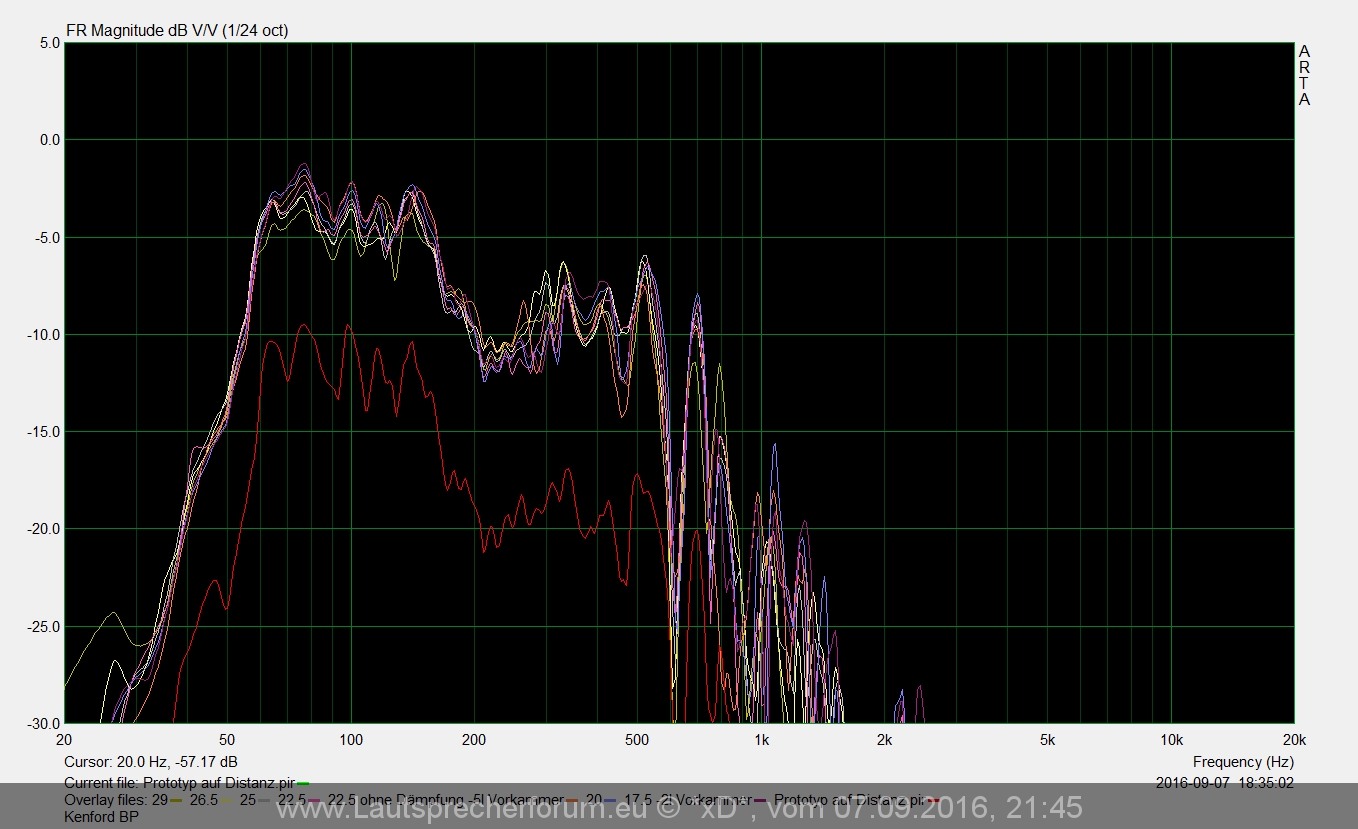Click the Frequency (Hz) axis label

coord(1243,762)
